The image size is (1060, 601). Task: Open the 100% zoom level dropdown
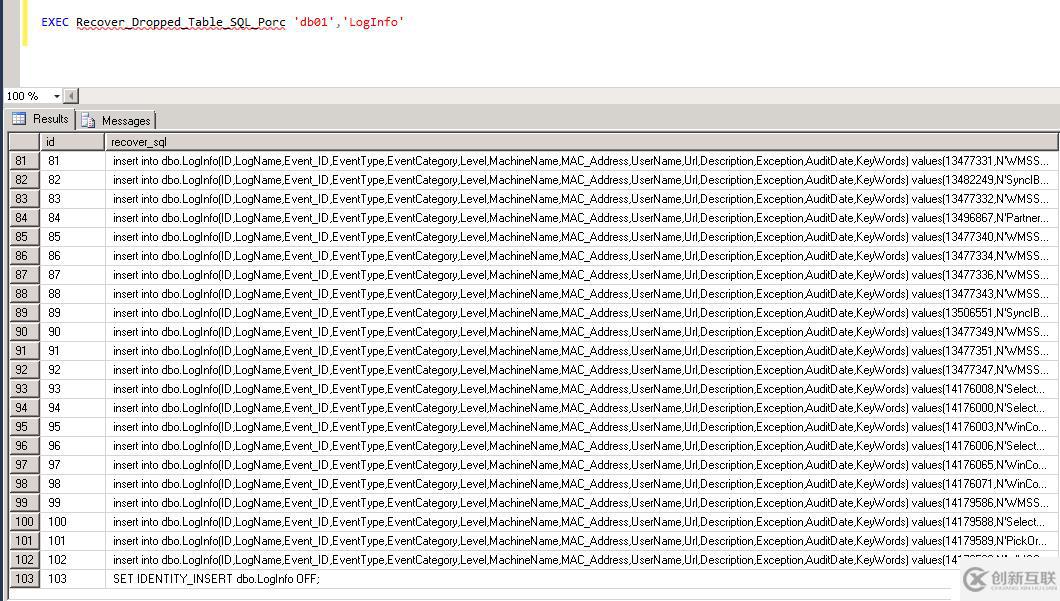click(x=56, y=95)
